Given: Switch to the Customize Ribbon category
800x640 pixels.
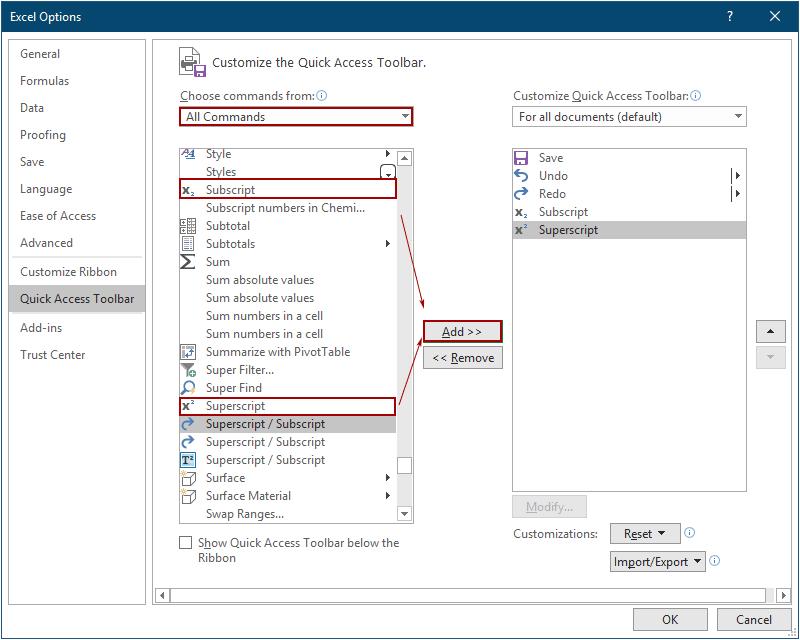Looking at the screenshot, I should [x=68, y=272].
